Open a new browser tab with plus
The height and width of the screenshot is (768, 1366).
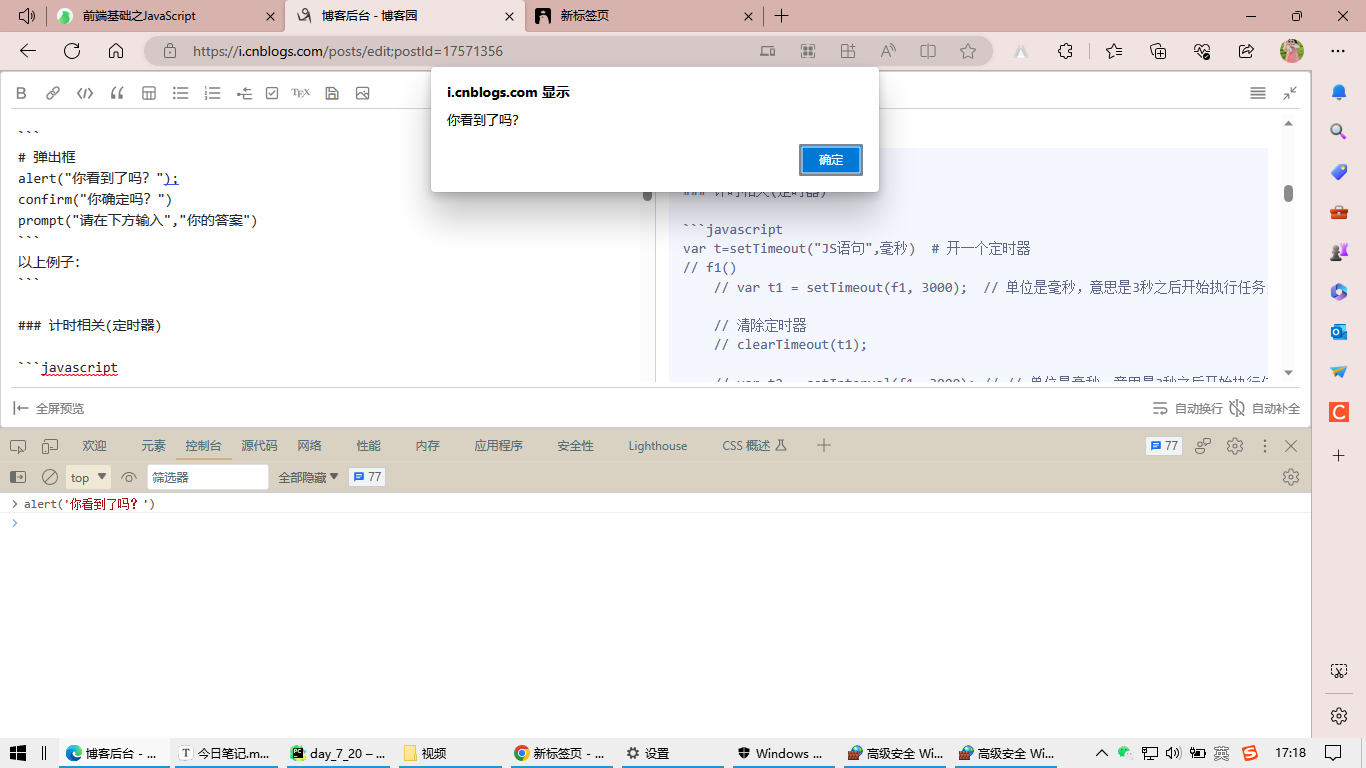[x=781, y=16]
